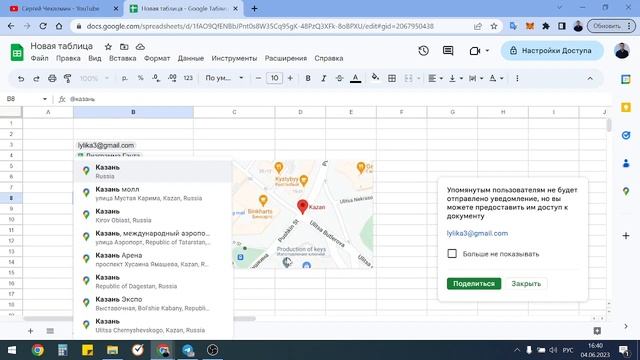Add a new sheet with plus button

pyautogui.click(x=31, y=331)
